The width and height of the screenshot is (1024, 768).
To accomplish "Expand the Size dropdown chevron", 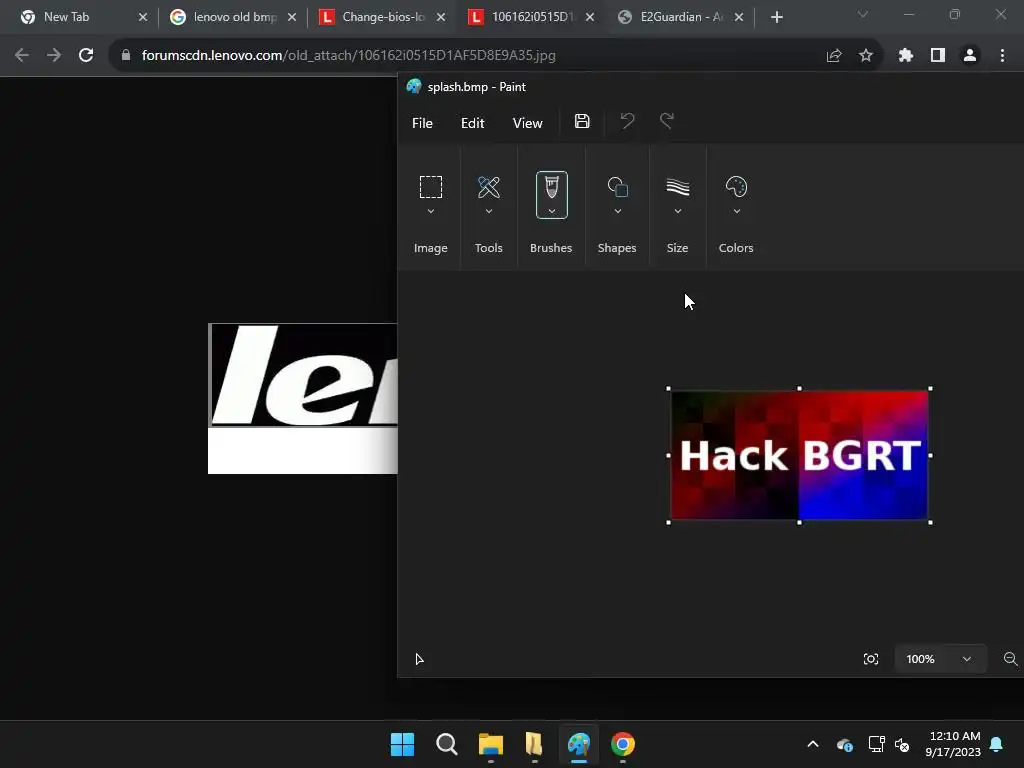I will coord(677,212).
